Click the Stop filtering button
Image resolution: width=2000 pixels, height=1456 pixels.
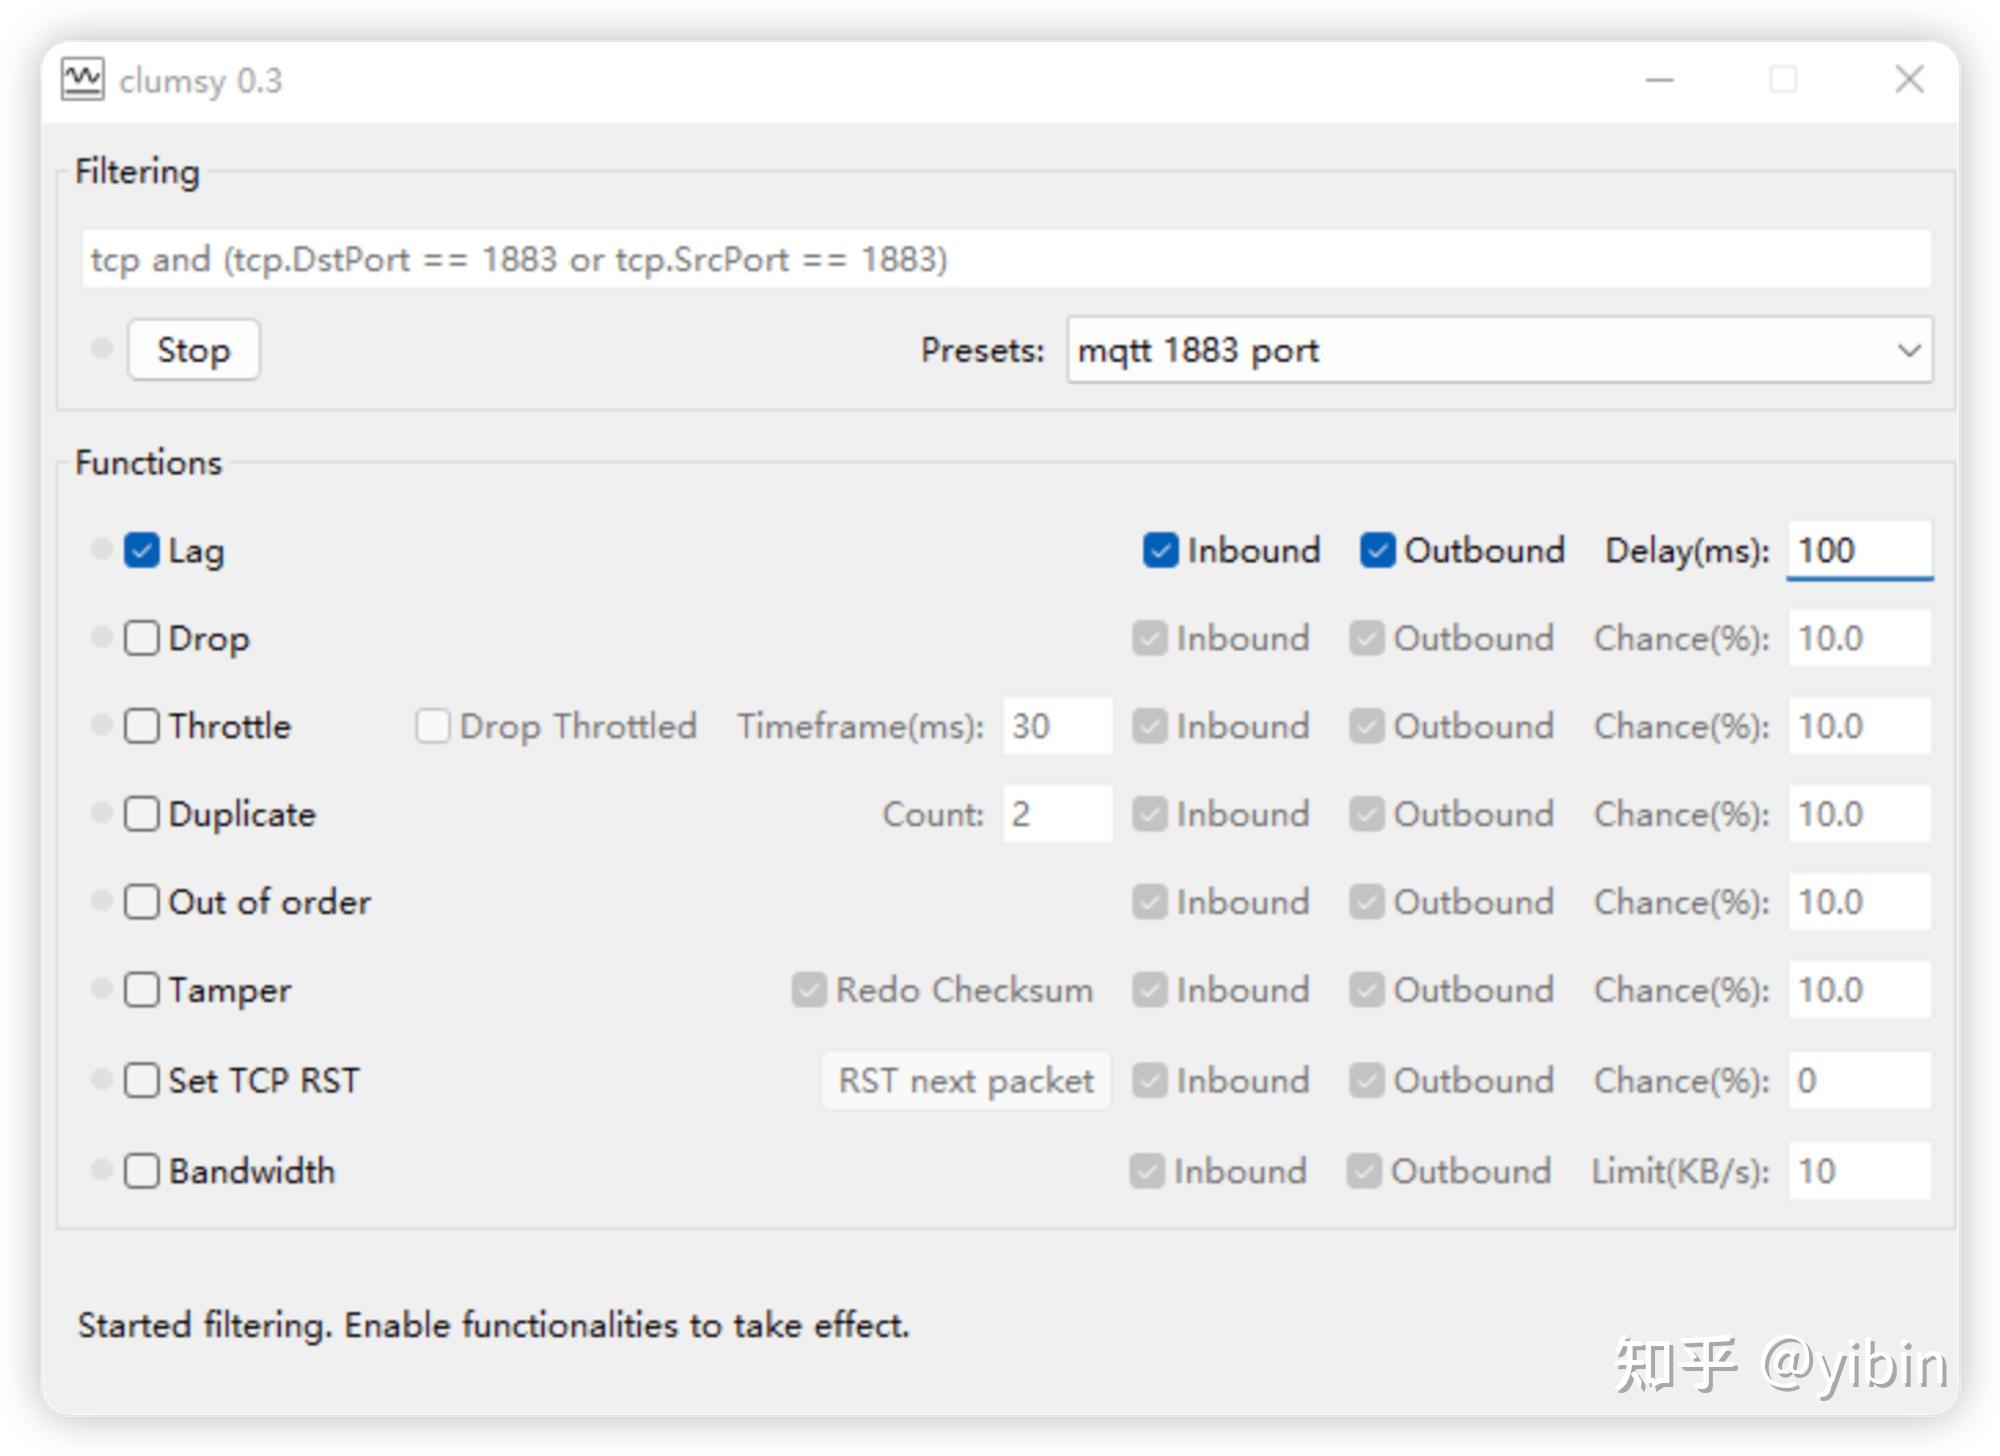[x=194, y=350]
